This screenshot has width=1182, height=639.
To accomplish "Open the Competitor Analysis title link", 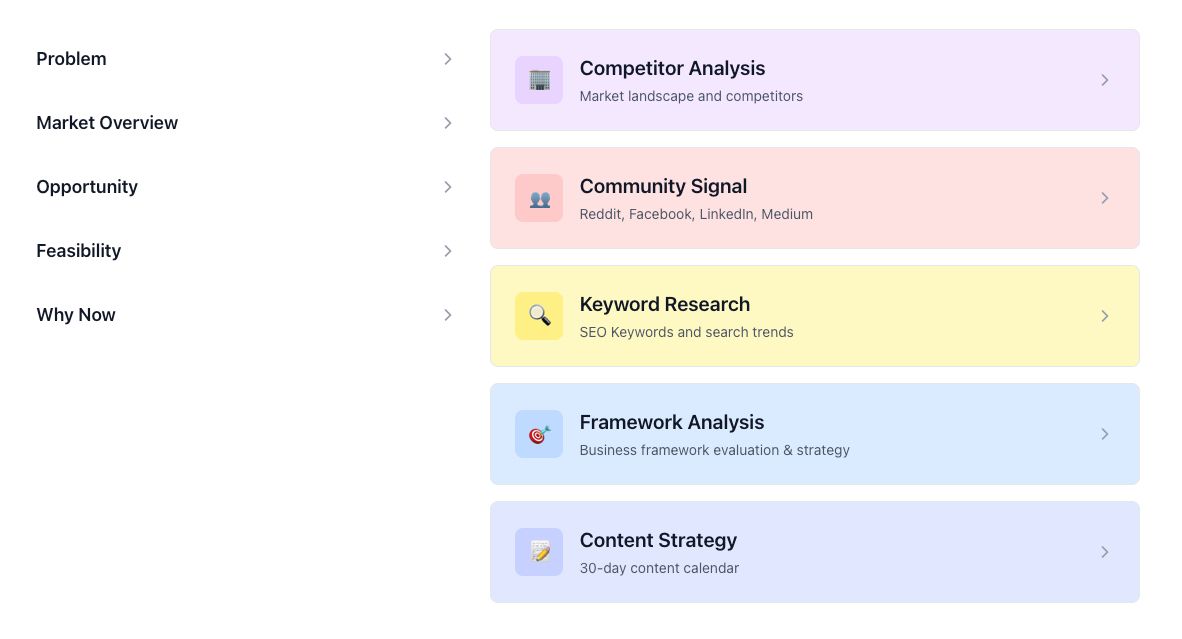I will point(672,69).
